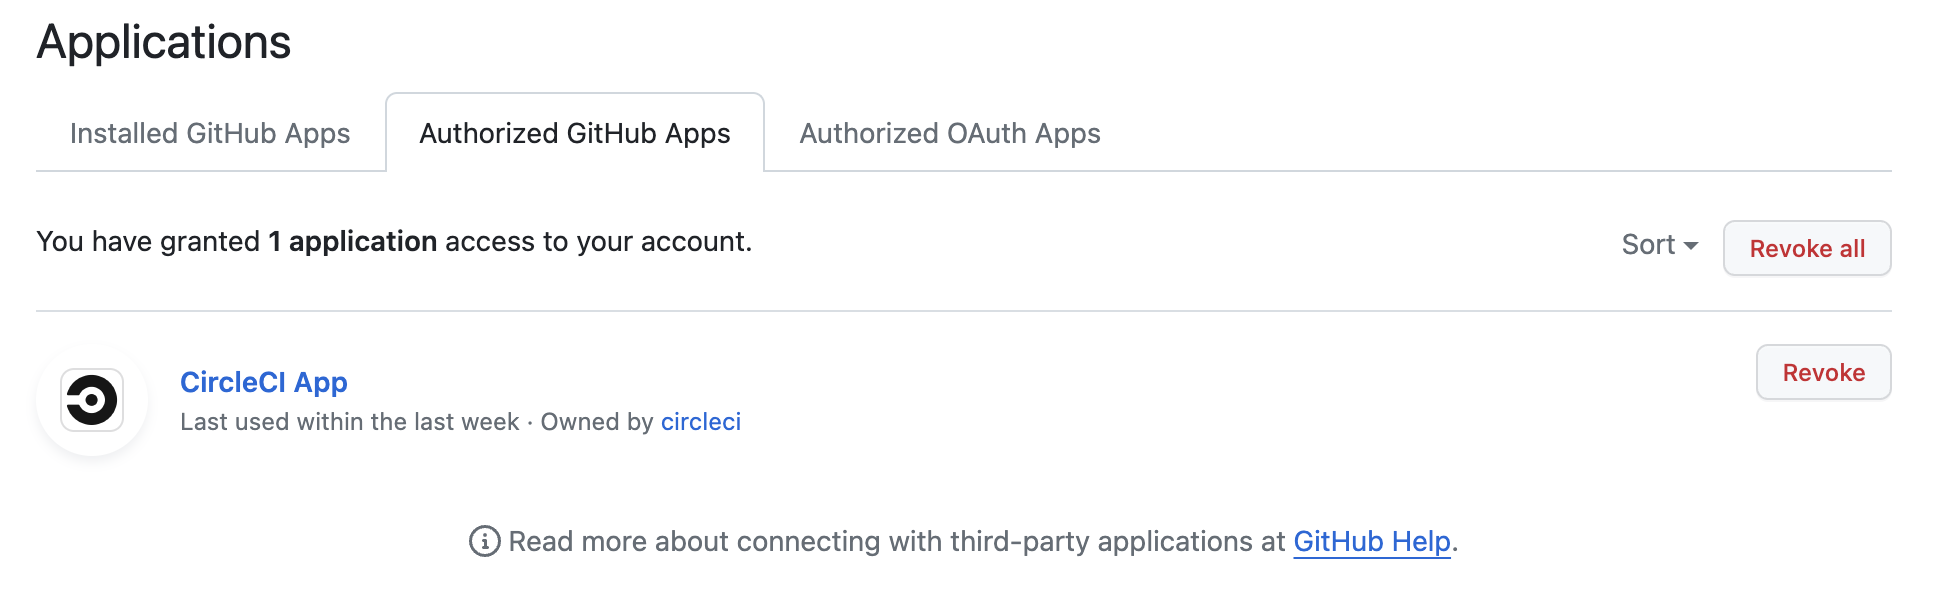Click the "Owned by" label
The height and width of the screenshot is (600, 1942).
(x=597, y=422)
